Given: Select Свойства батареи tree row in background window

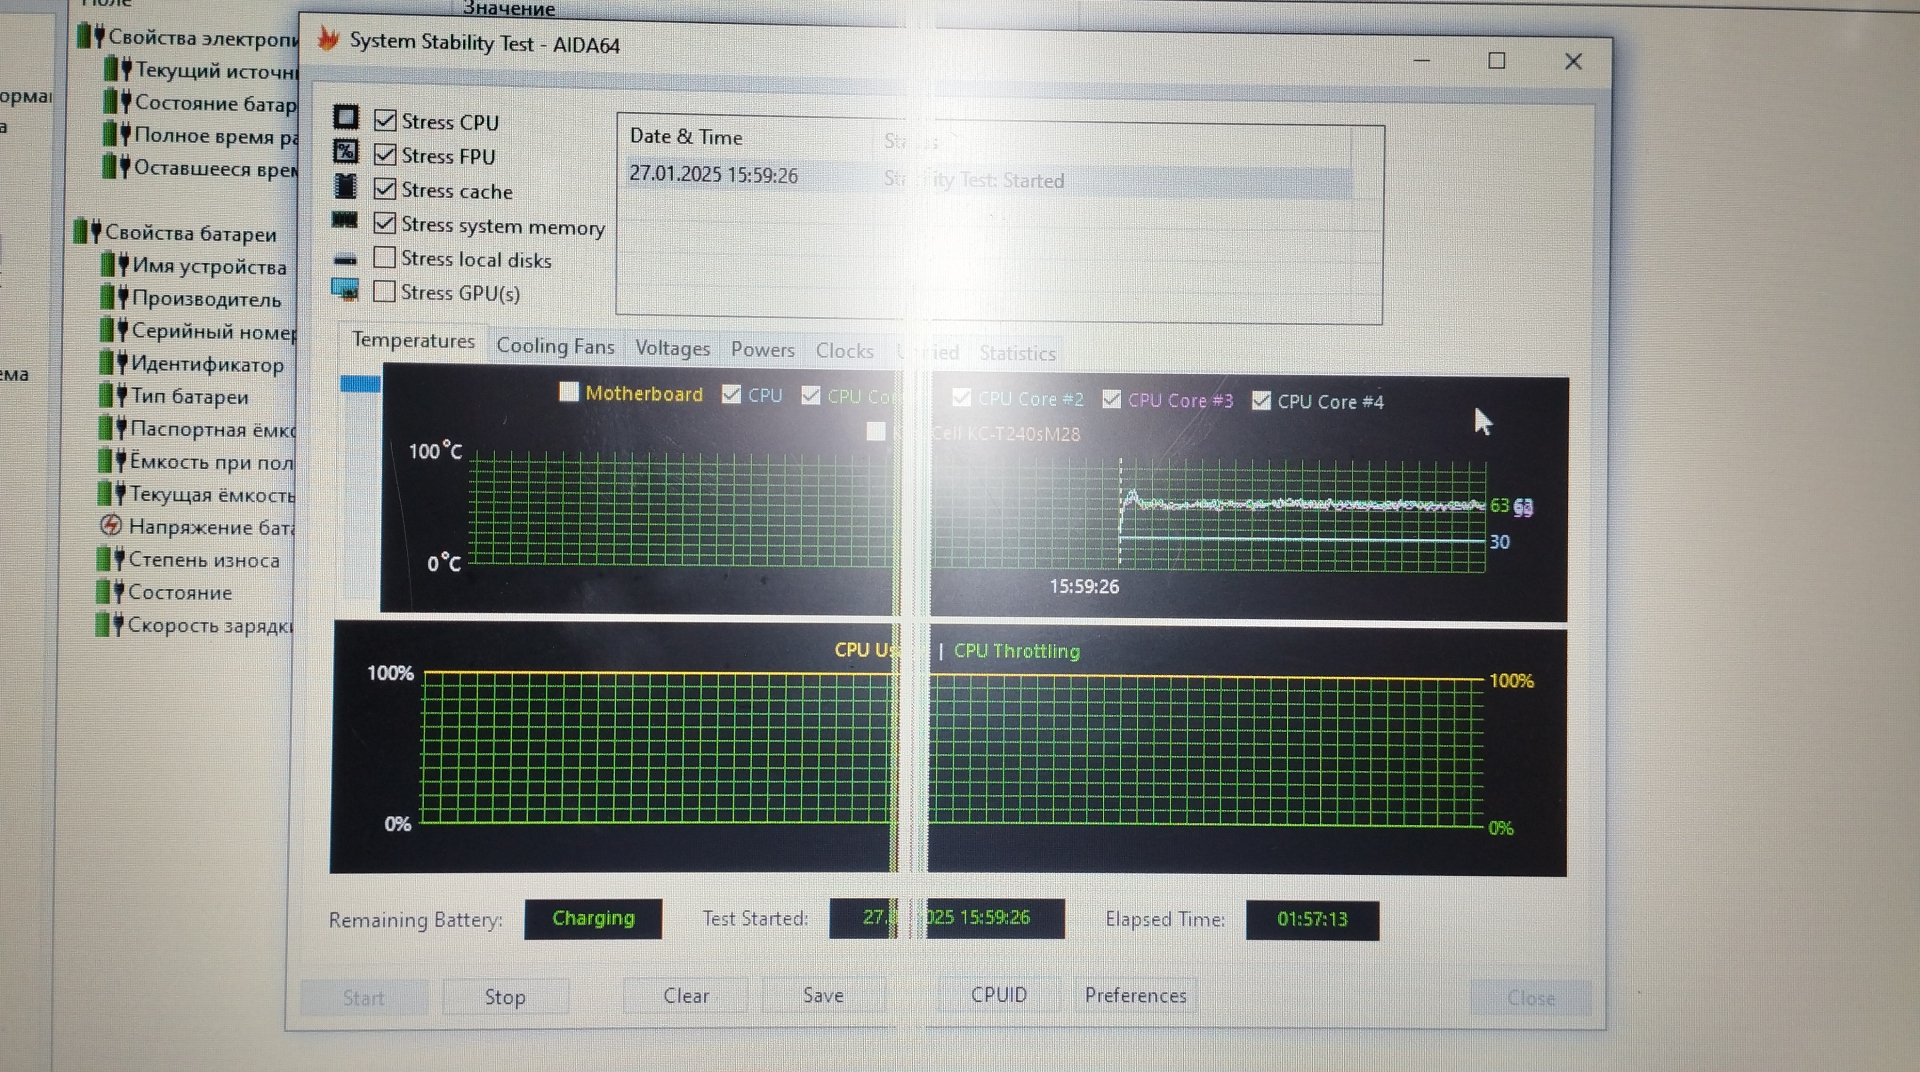Looking at the screenshot, I should tap(176, 233).
